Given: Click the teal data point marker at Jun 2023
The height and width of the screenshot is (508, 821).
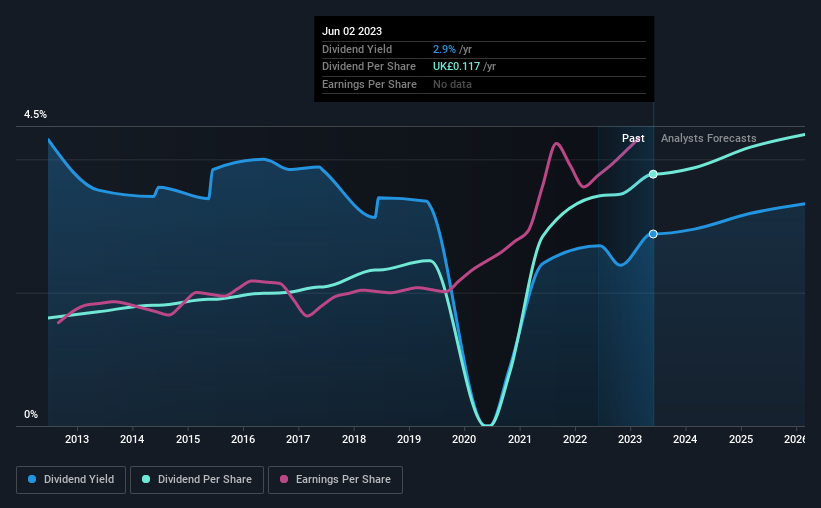Looking at the screenshot, I should pyautogui.click(x=653, y=174).
